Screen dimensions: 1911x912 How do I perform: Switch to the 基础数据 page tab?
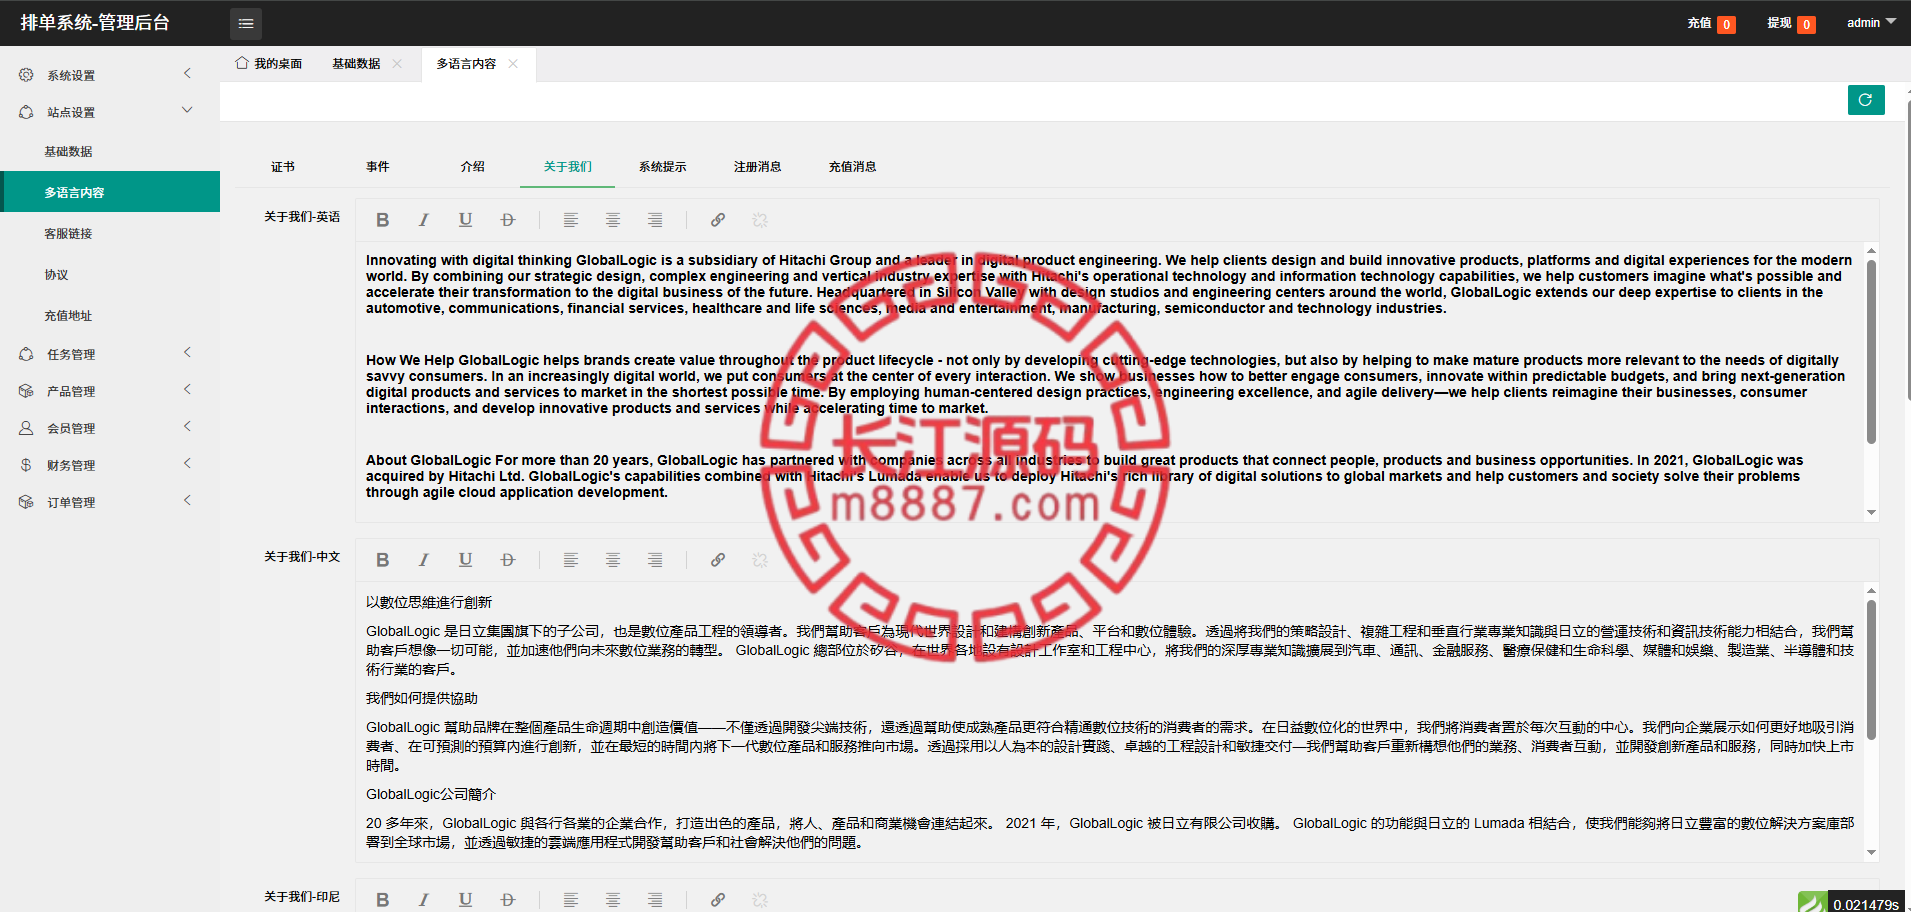(x=356, y=64)
